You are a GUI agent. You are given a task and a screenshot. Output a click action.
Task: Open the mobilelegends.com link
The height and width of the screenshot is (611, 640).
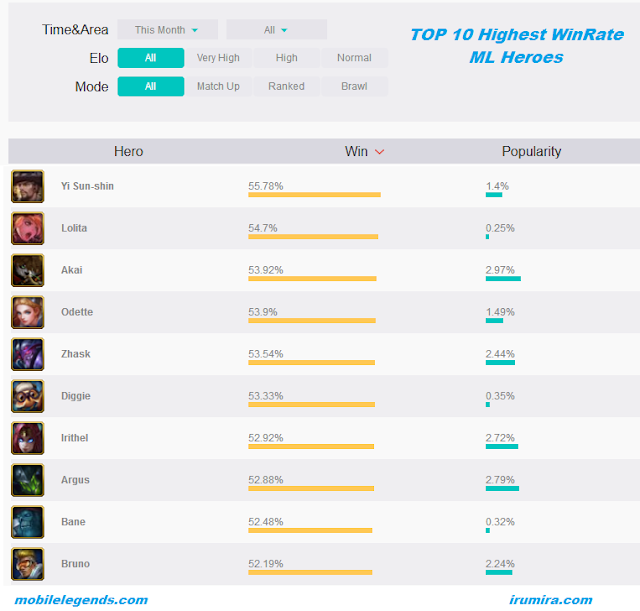tap(81, 600)
